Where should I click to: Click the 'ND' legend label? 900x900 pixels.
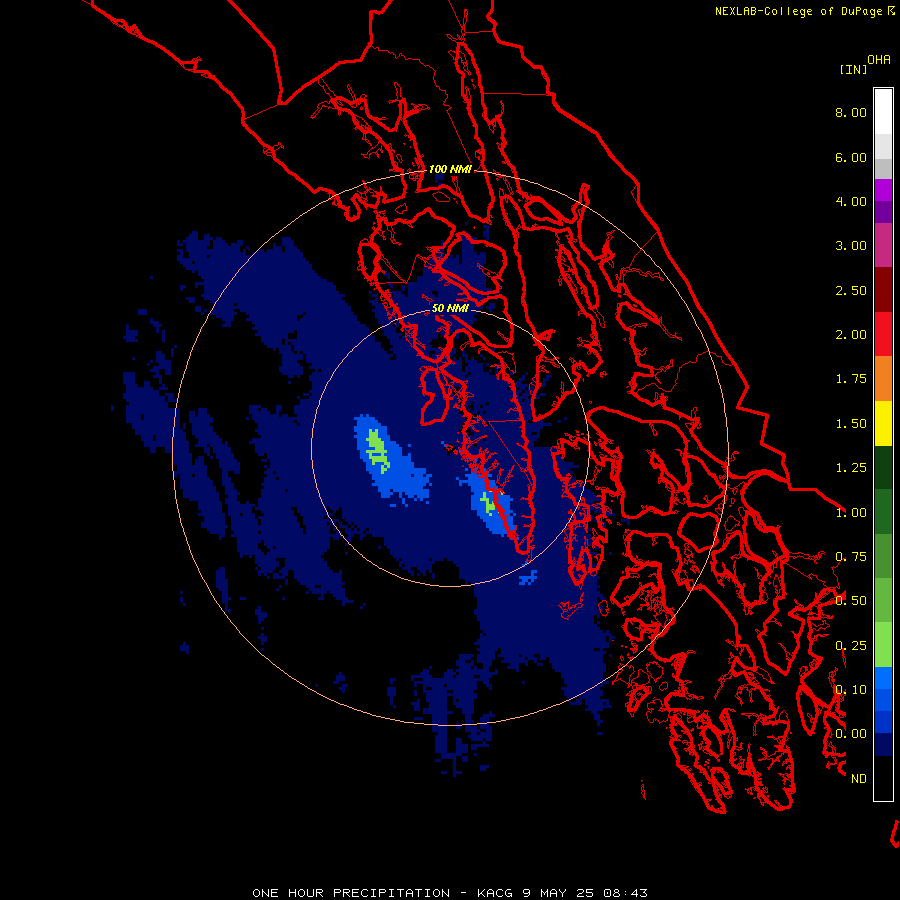click(859, 779)
